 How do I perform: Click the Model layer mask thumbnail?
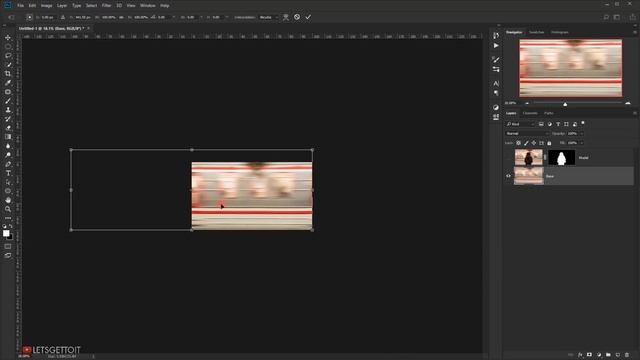[x=562, y=158]
